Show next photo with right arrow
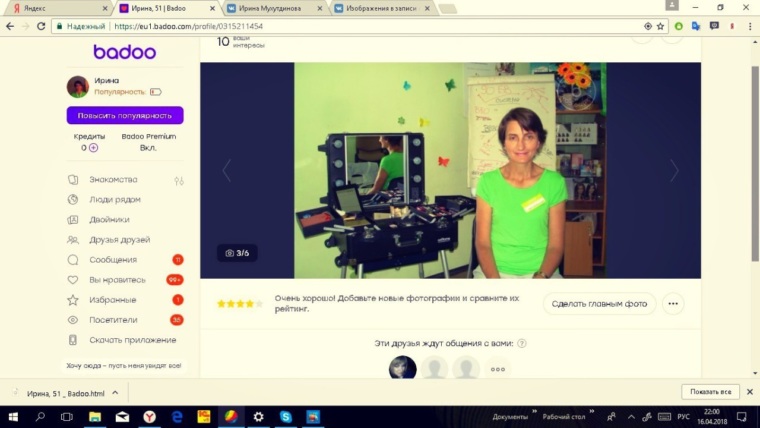760x428 pixels. pos(674,171)
